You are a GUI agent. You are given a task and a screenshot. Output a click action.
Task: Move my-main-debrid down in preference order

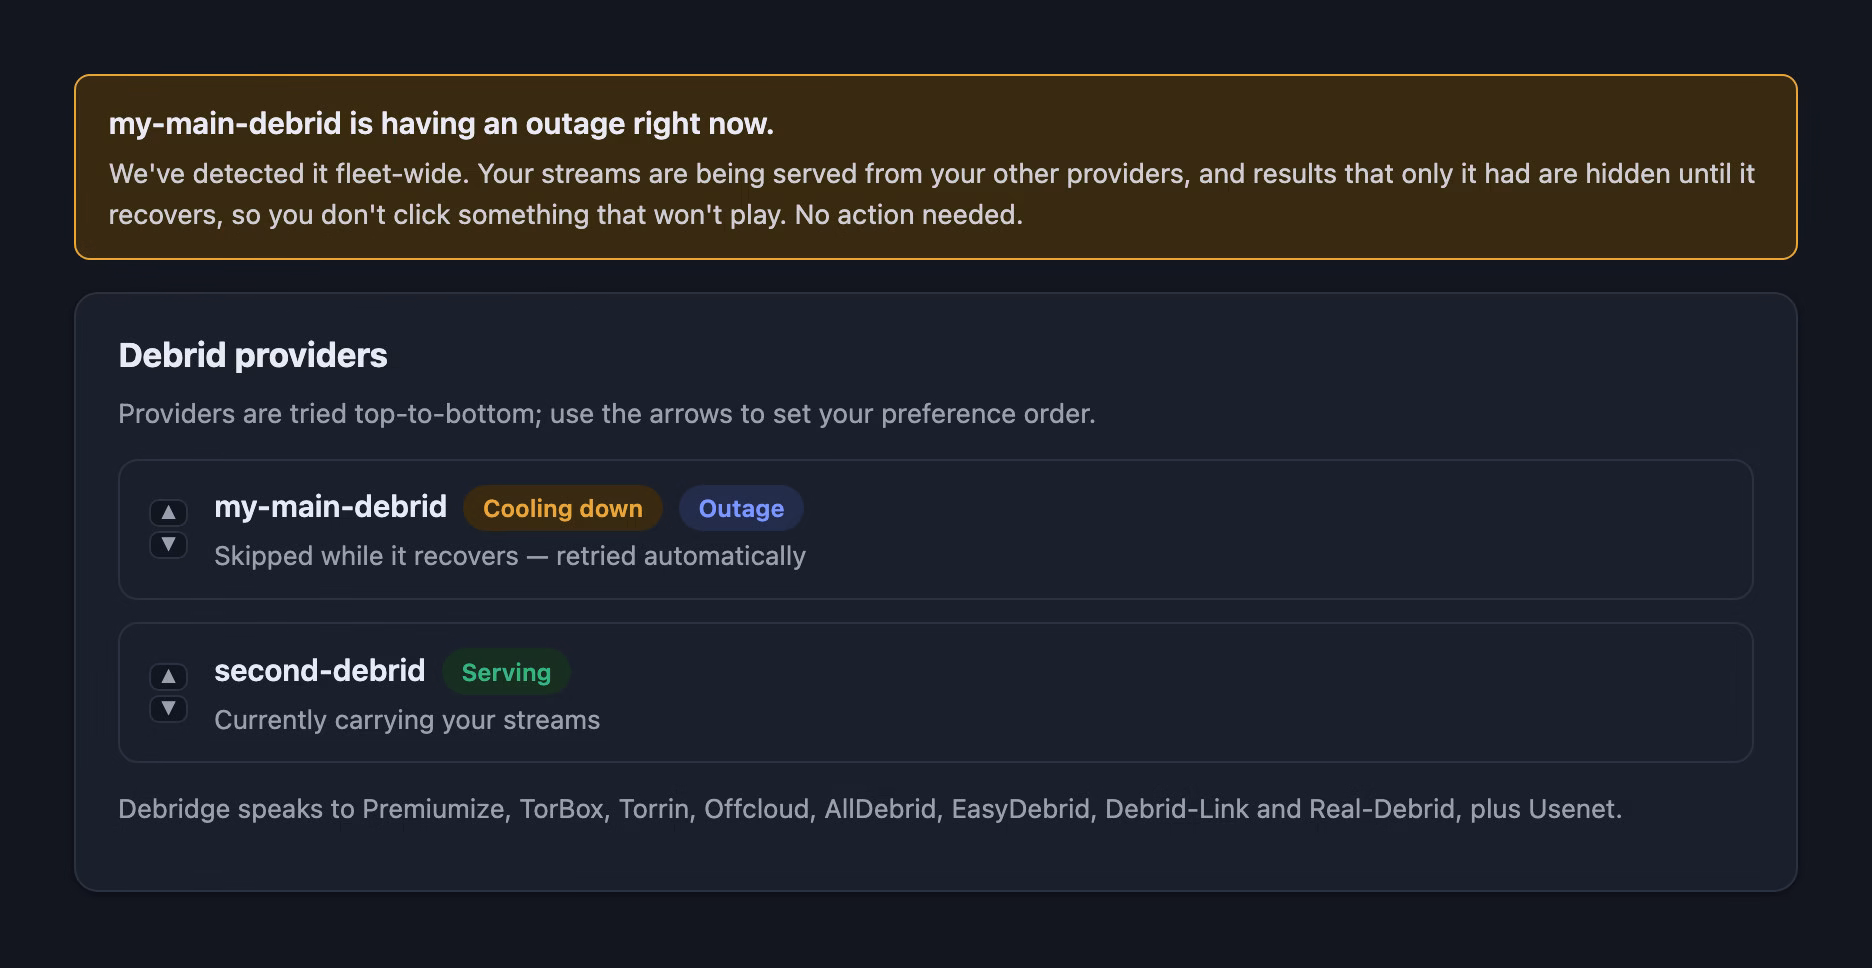[168, 545]
